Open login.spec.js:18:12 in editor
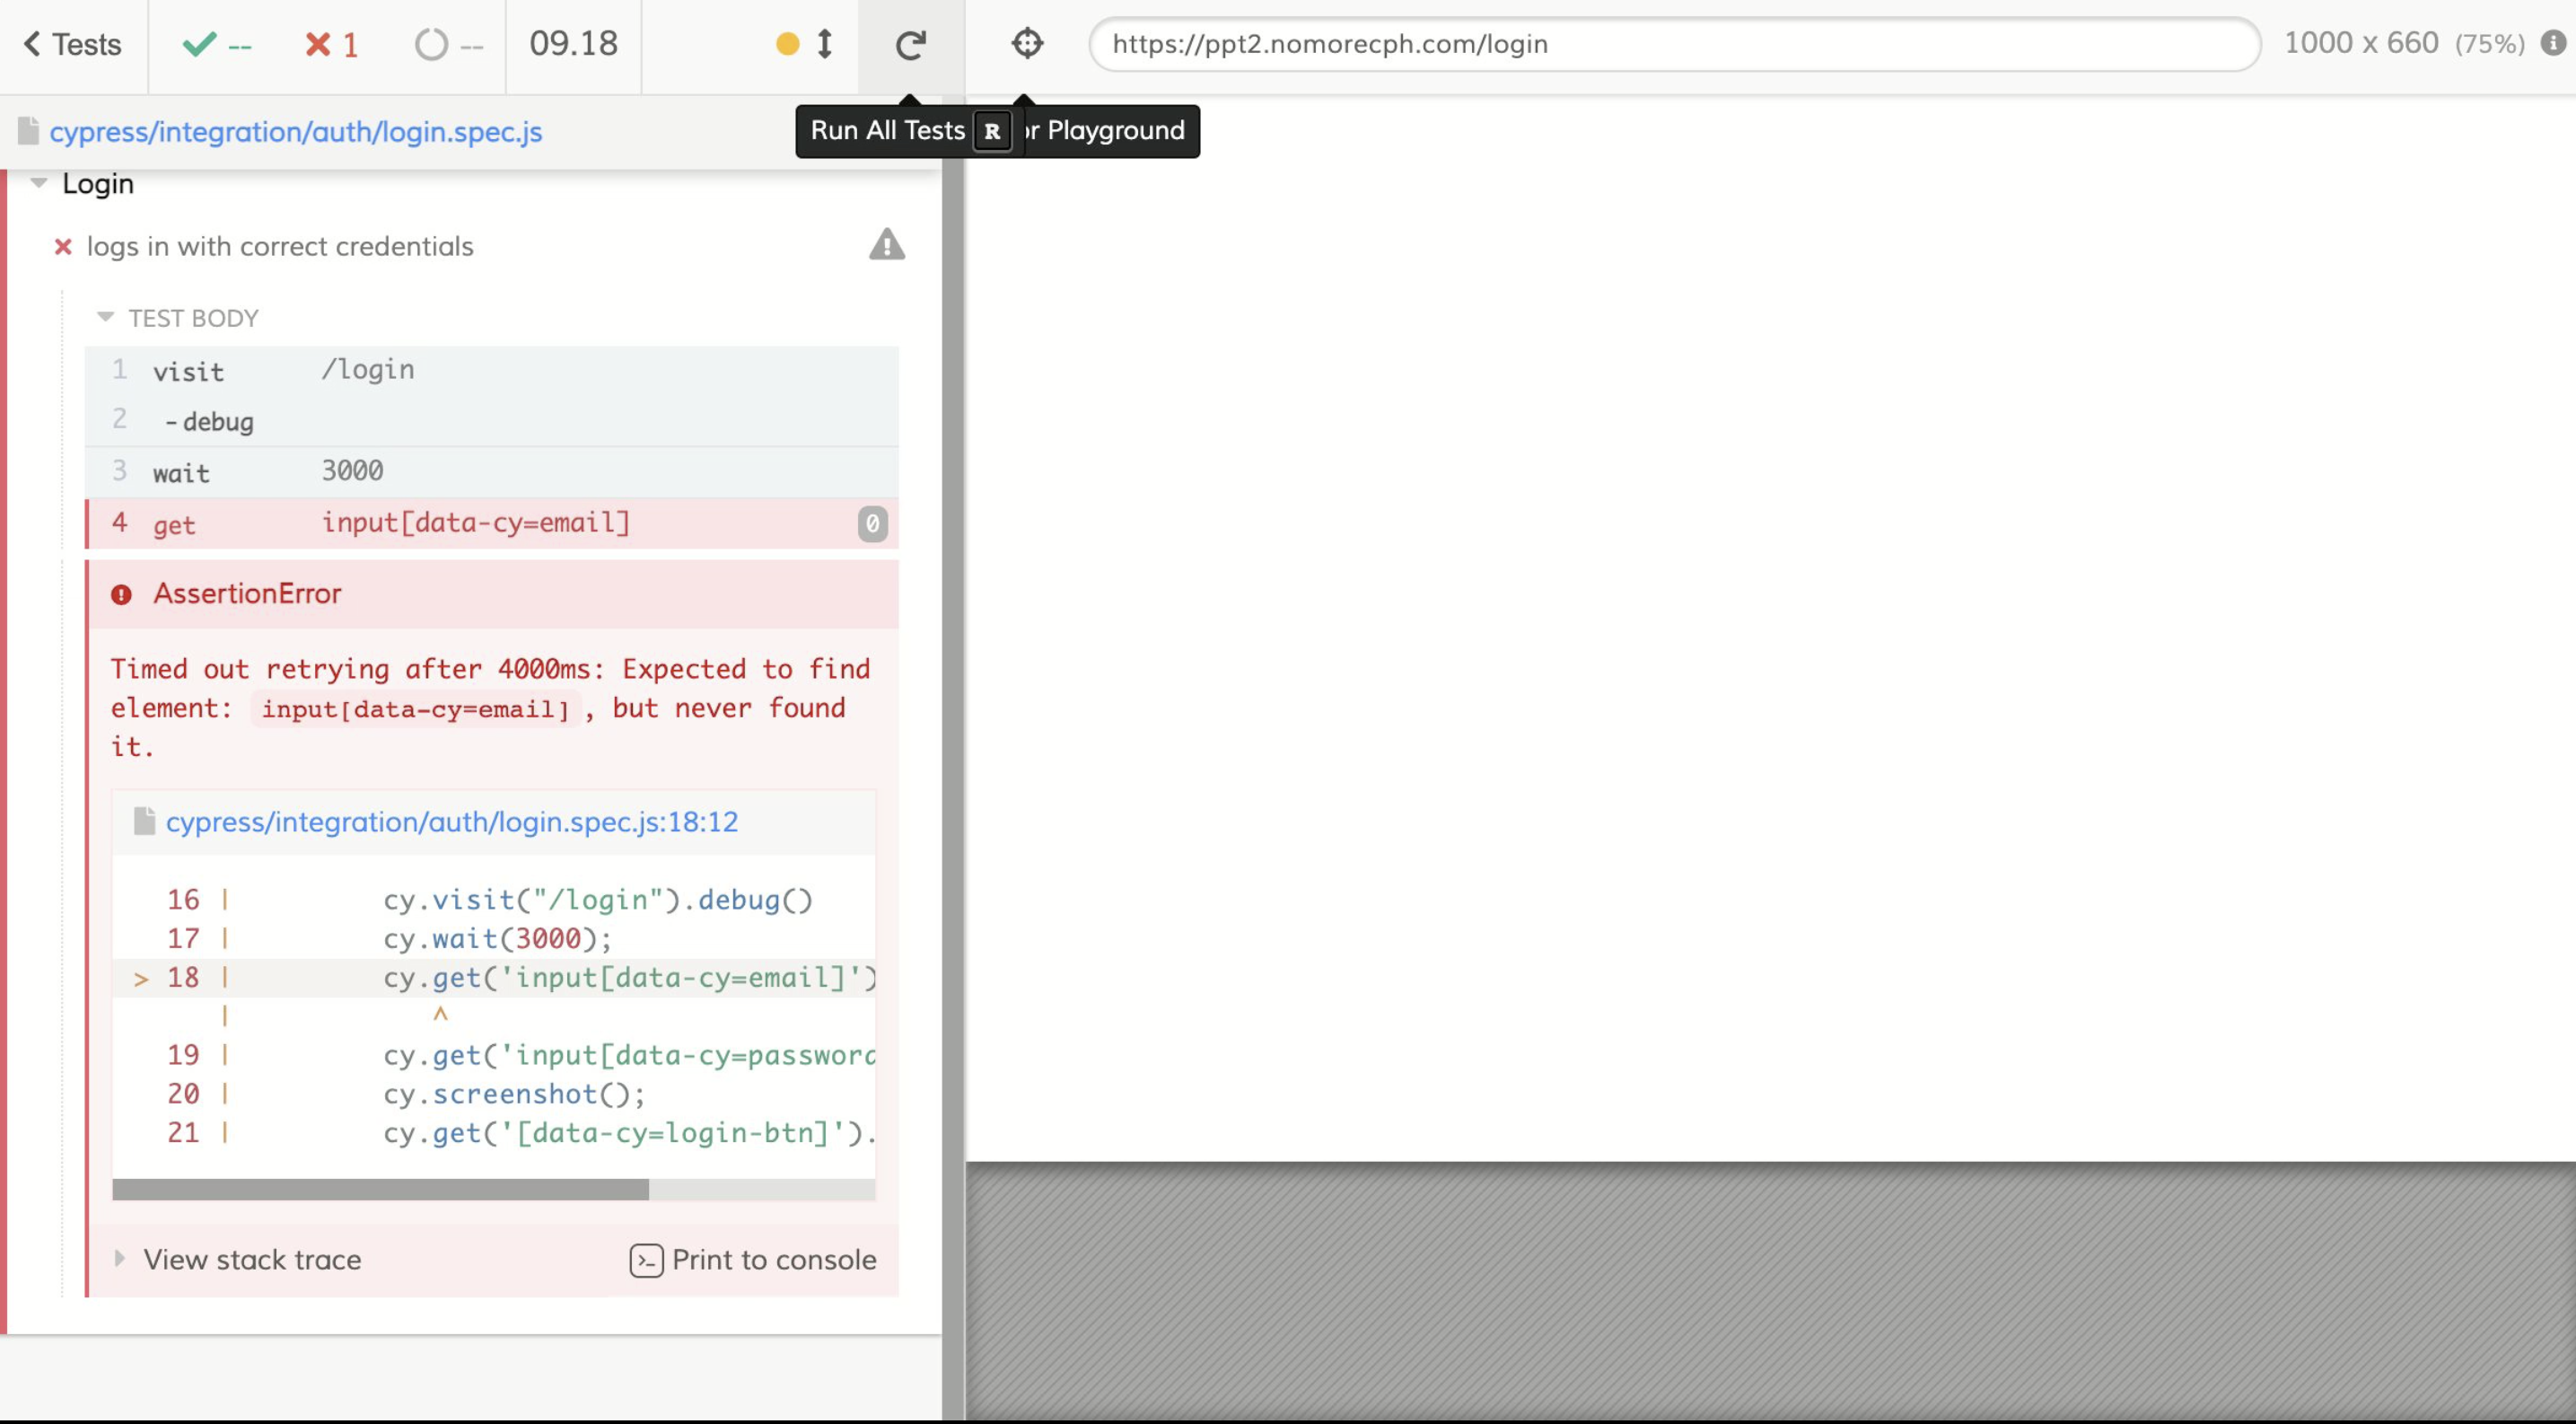Screen dimensions: 2576x1424 coord(452,822)
